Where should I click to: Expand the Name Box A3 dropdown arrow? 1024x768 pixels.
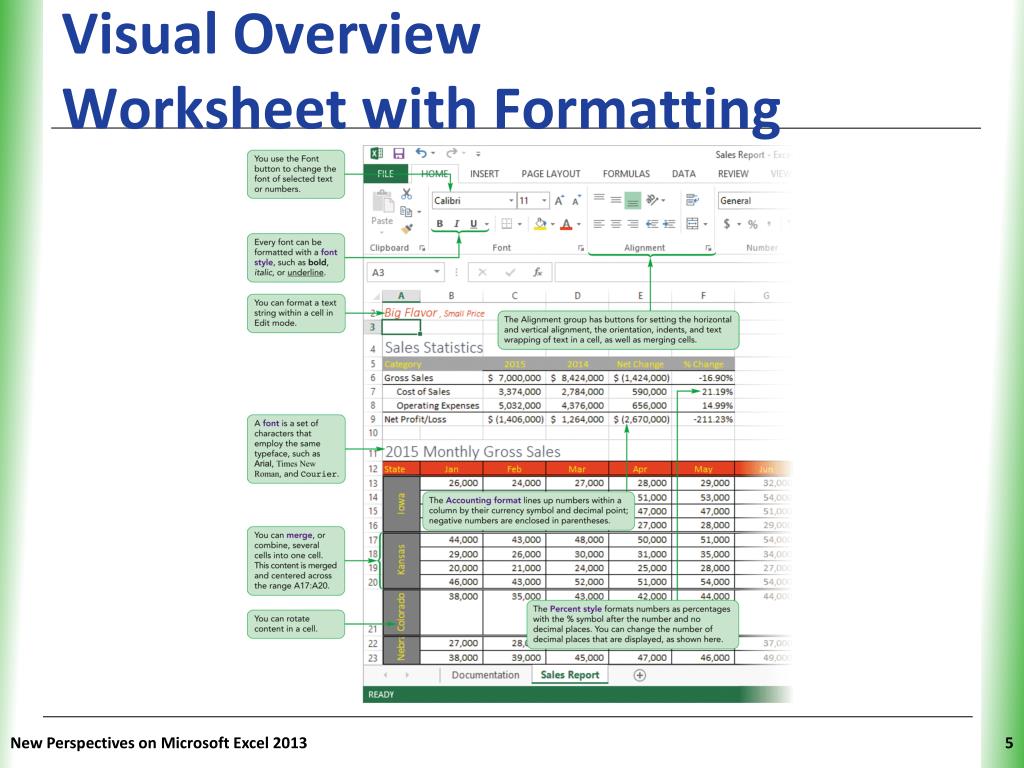coord(436,272)
